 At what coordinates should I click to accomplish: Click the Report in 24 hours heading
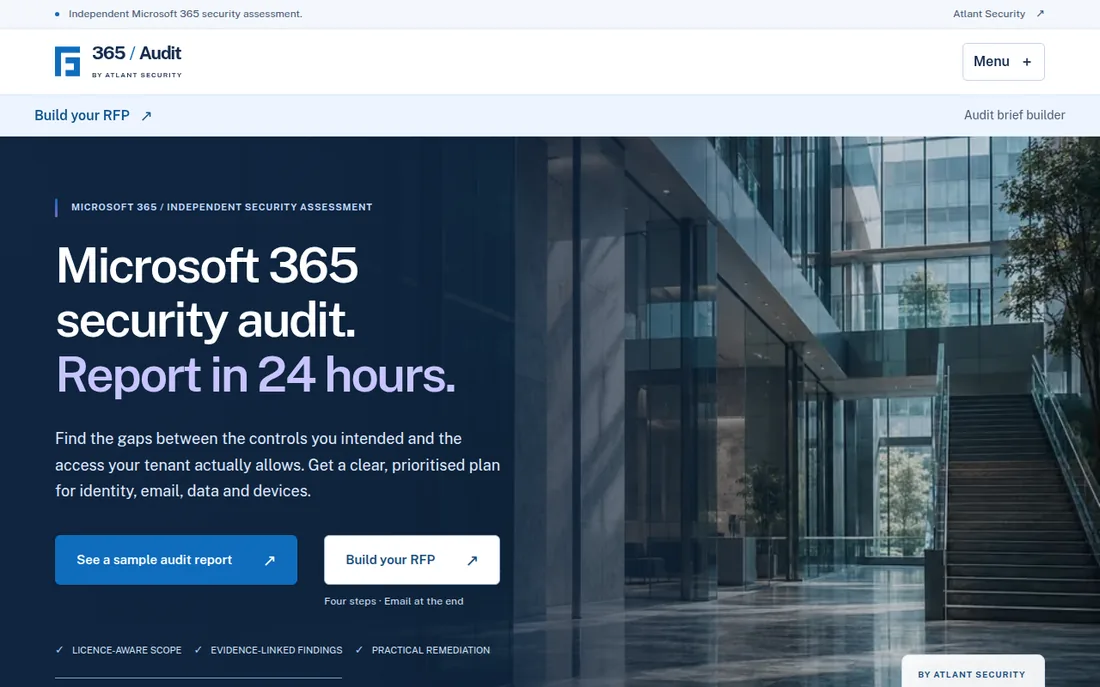256,375
